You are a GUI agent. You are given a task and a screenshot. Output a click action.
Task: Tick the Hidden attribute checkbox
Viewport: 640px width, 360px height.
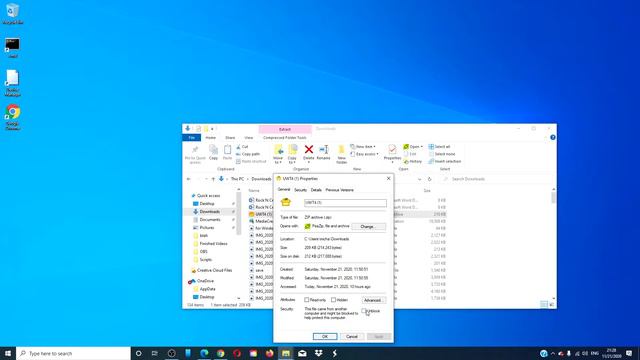click(333, 300)
